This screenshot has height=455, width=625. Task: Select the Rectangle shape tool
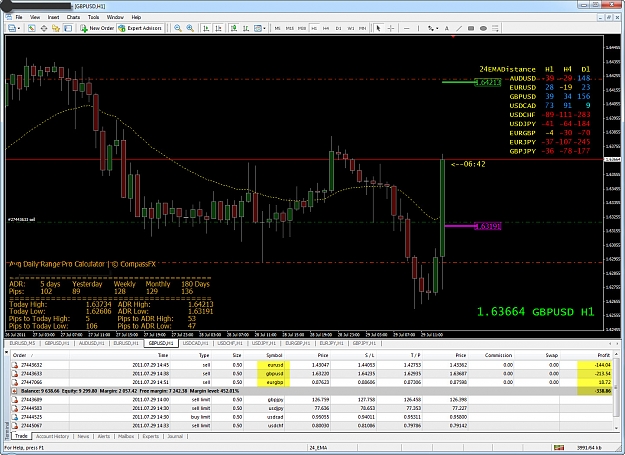pos(471,28)
